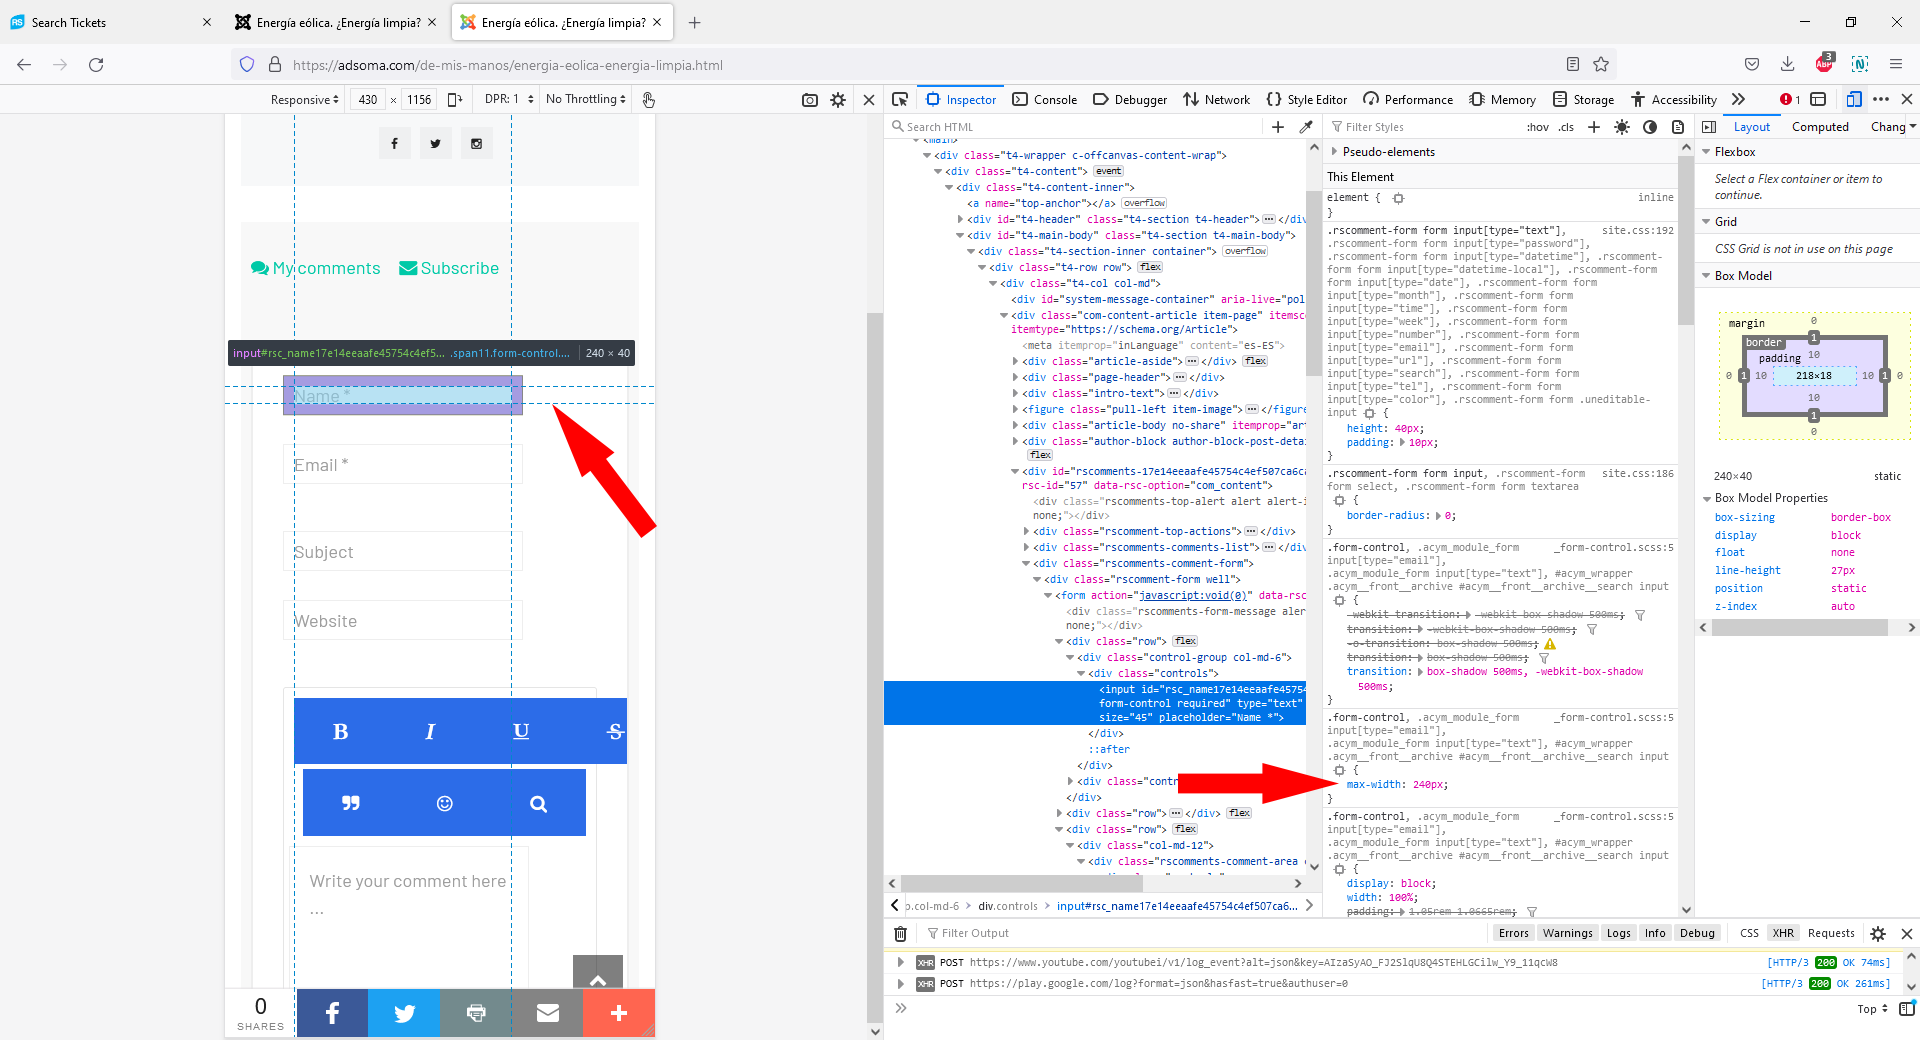Open the Computed styles tab
Viewport: 1920px width, 1040px height.
1820,127
